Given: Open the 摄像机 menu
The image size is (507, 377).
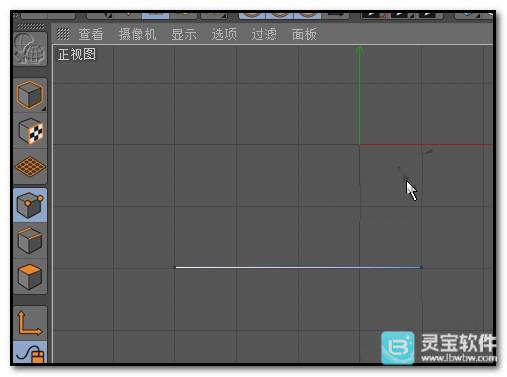Looking at the screenshot, I should (137, 34).
